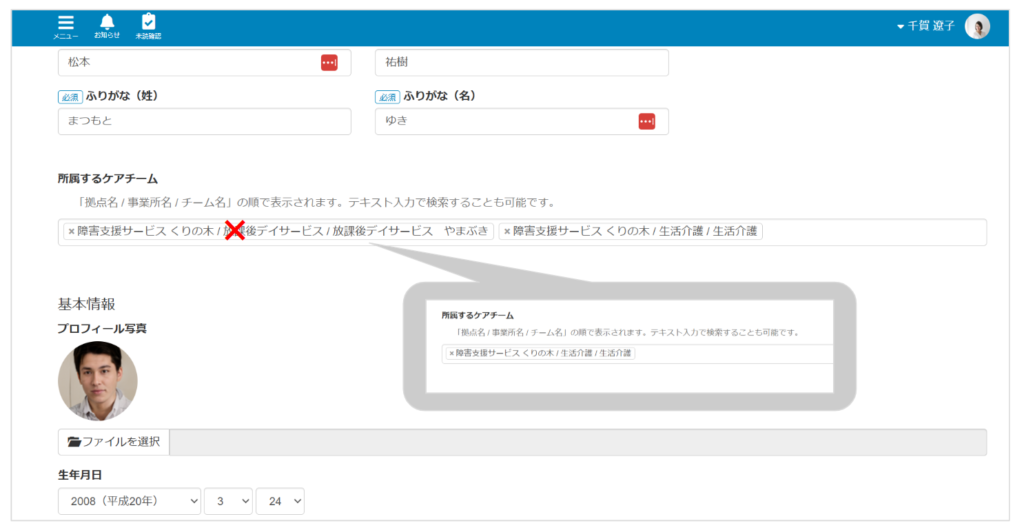Expand the birth year 2008（平成20年） dropdown
1024x530 pixels.
[129, 501]
